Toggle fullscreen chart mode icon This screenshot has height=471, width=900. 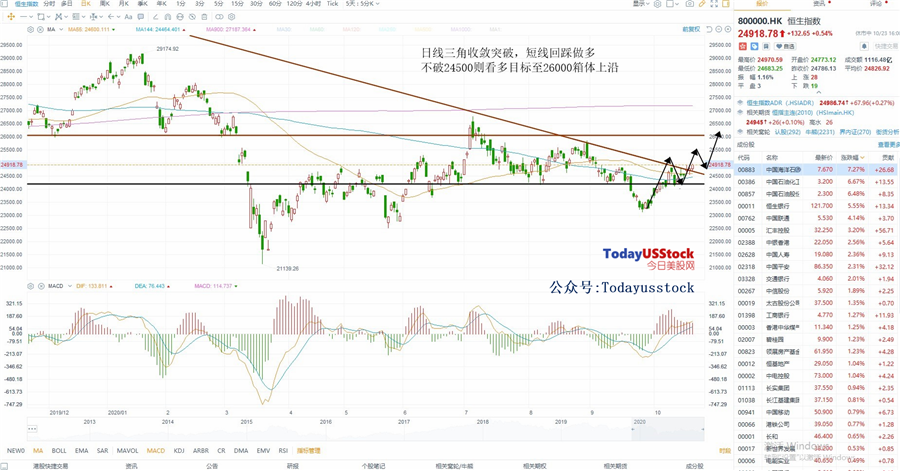tap(714, 3)
